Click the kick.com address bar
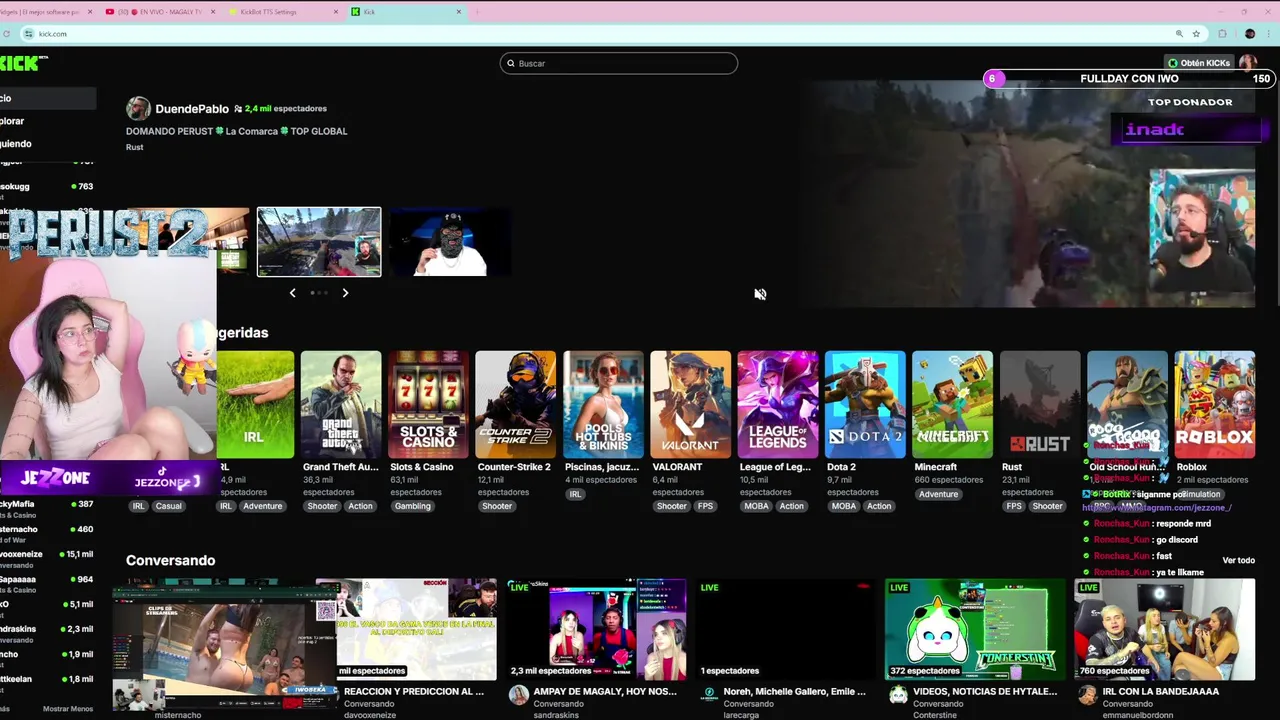Screen dimensions: 1280x720 point(600,34)
